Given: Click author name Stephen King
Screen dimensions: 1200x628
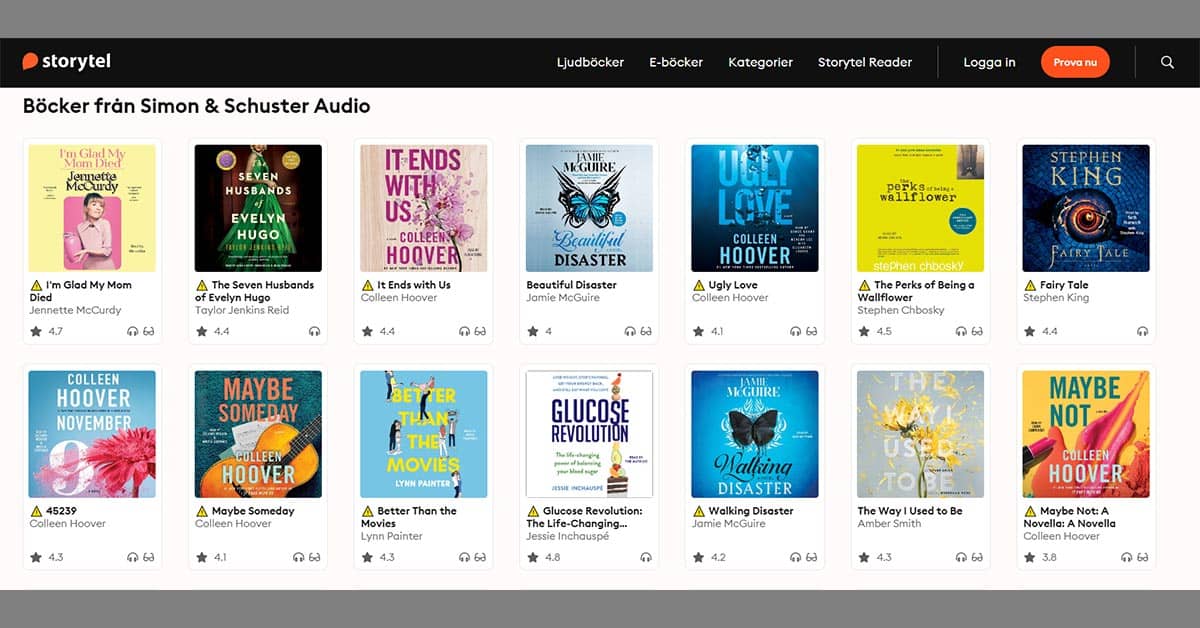Looking at the screenshot, I should [x=1056, y=298].
